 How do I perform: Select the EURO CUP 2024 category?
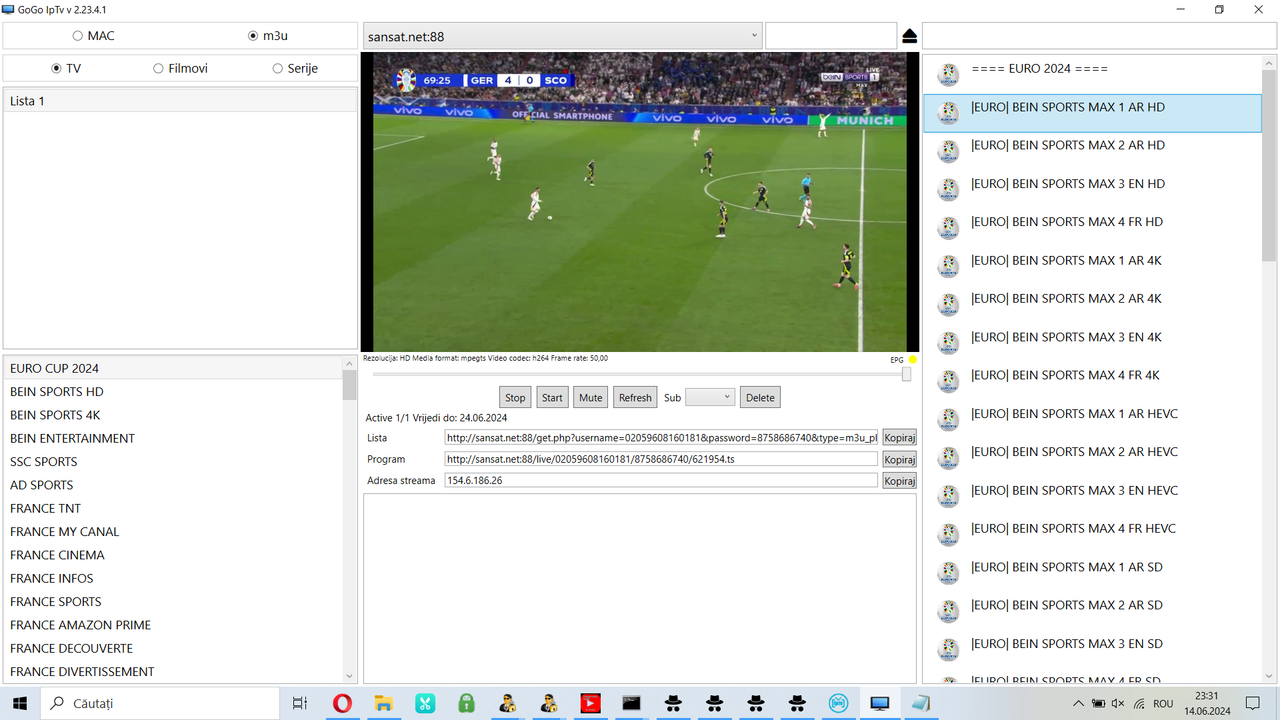pos(173,368)
